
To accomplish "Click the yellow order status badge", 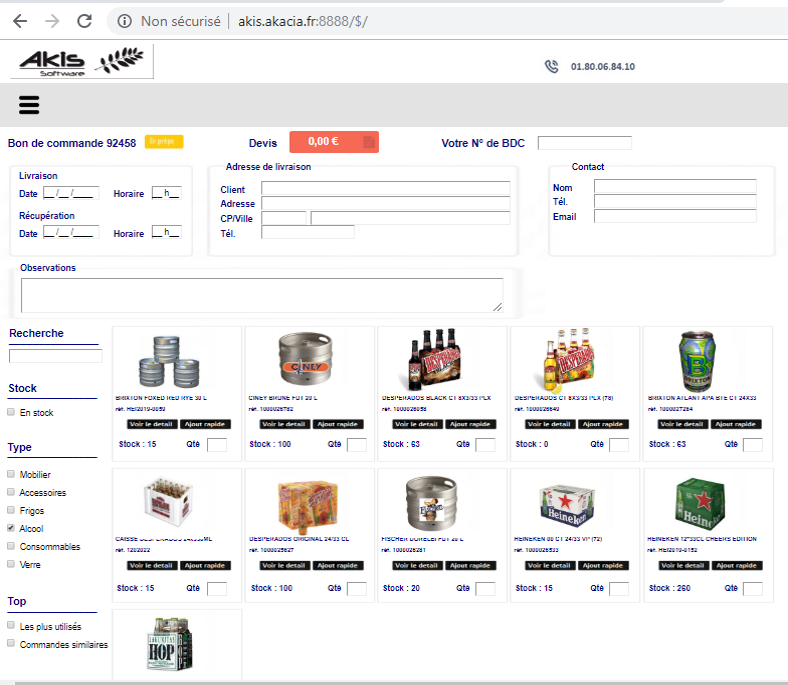I will (x=164, y=142).
